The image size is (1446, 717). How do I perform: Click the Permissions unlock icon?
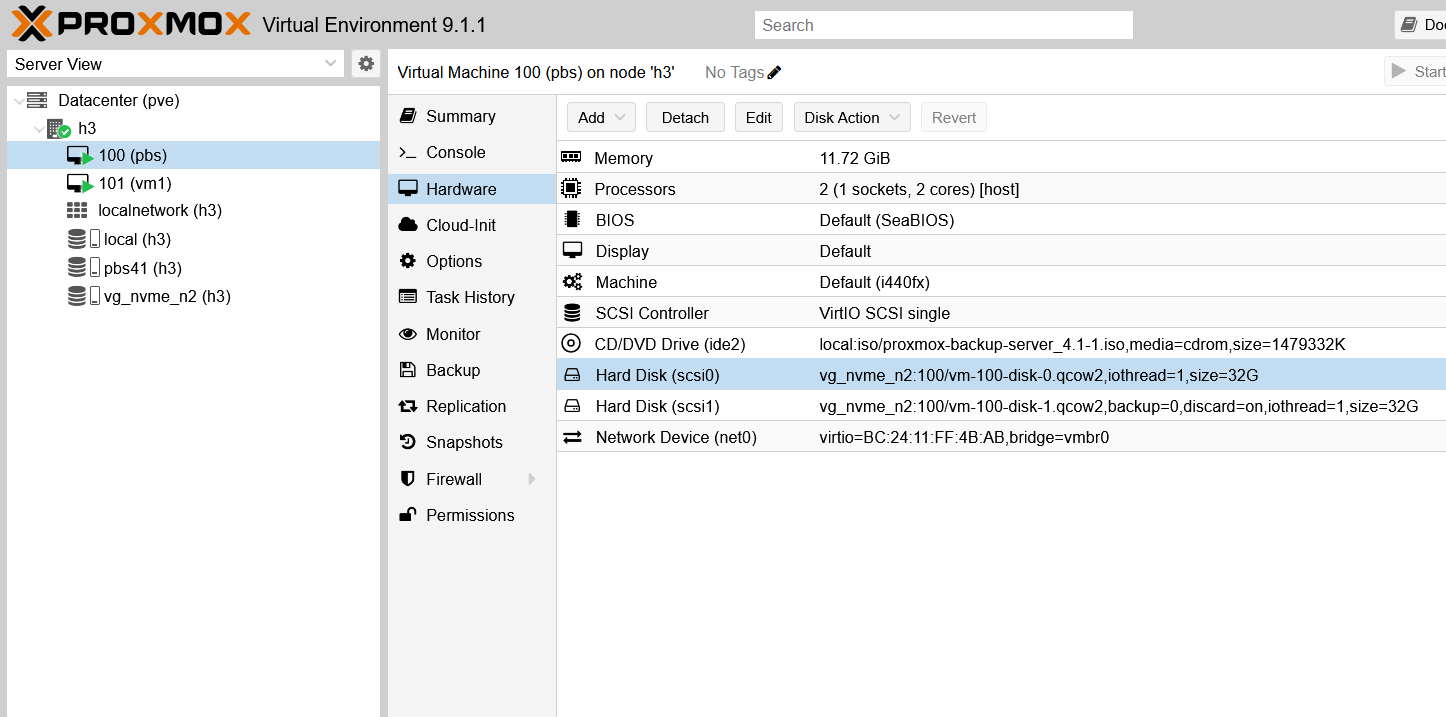point(407,515)
